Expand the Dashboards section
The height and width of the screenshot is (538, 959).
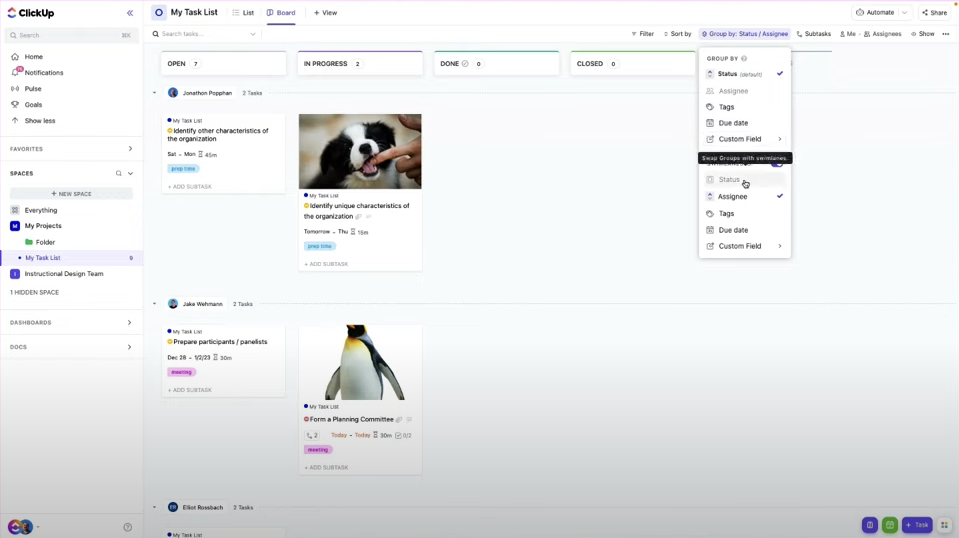[x=130, y=323]
